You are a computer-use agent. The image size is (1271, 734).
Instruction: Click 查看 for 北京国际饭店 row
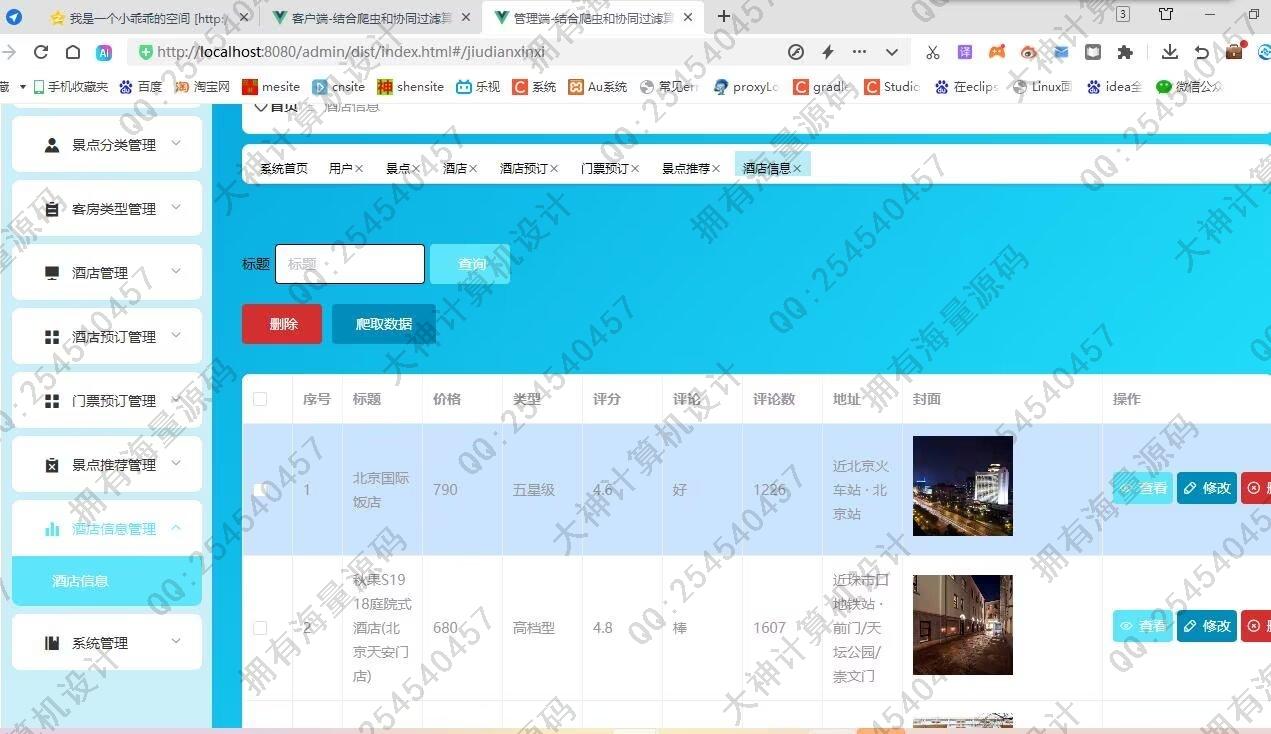(1143, 488)
